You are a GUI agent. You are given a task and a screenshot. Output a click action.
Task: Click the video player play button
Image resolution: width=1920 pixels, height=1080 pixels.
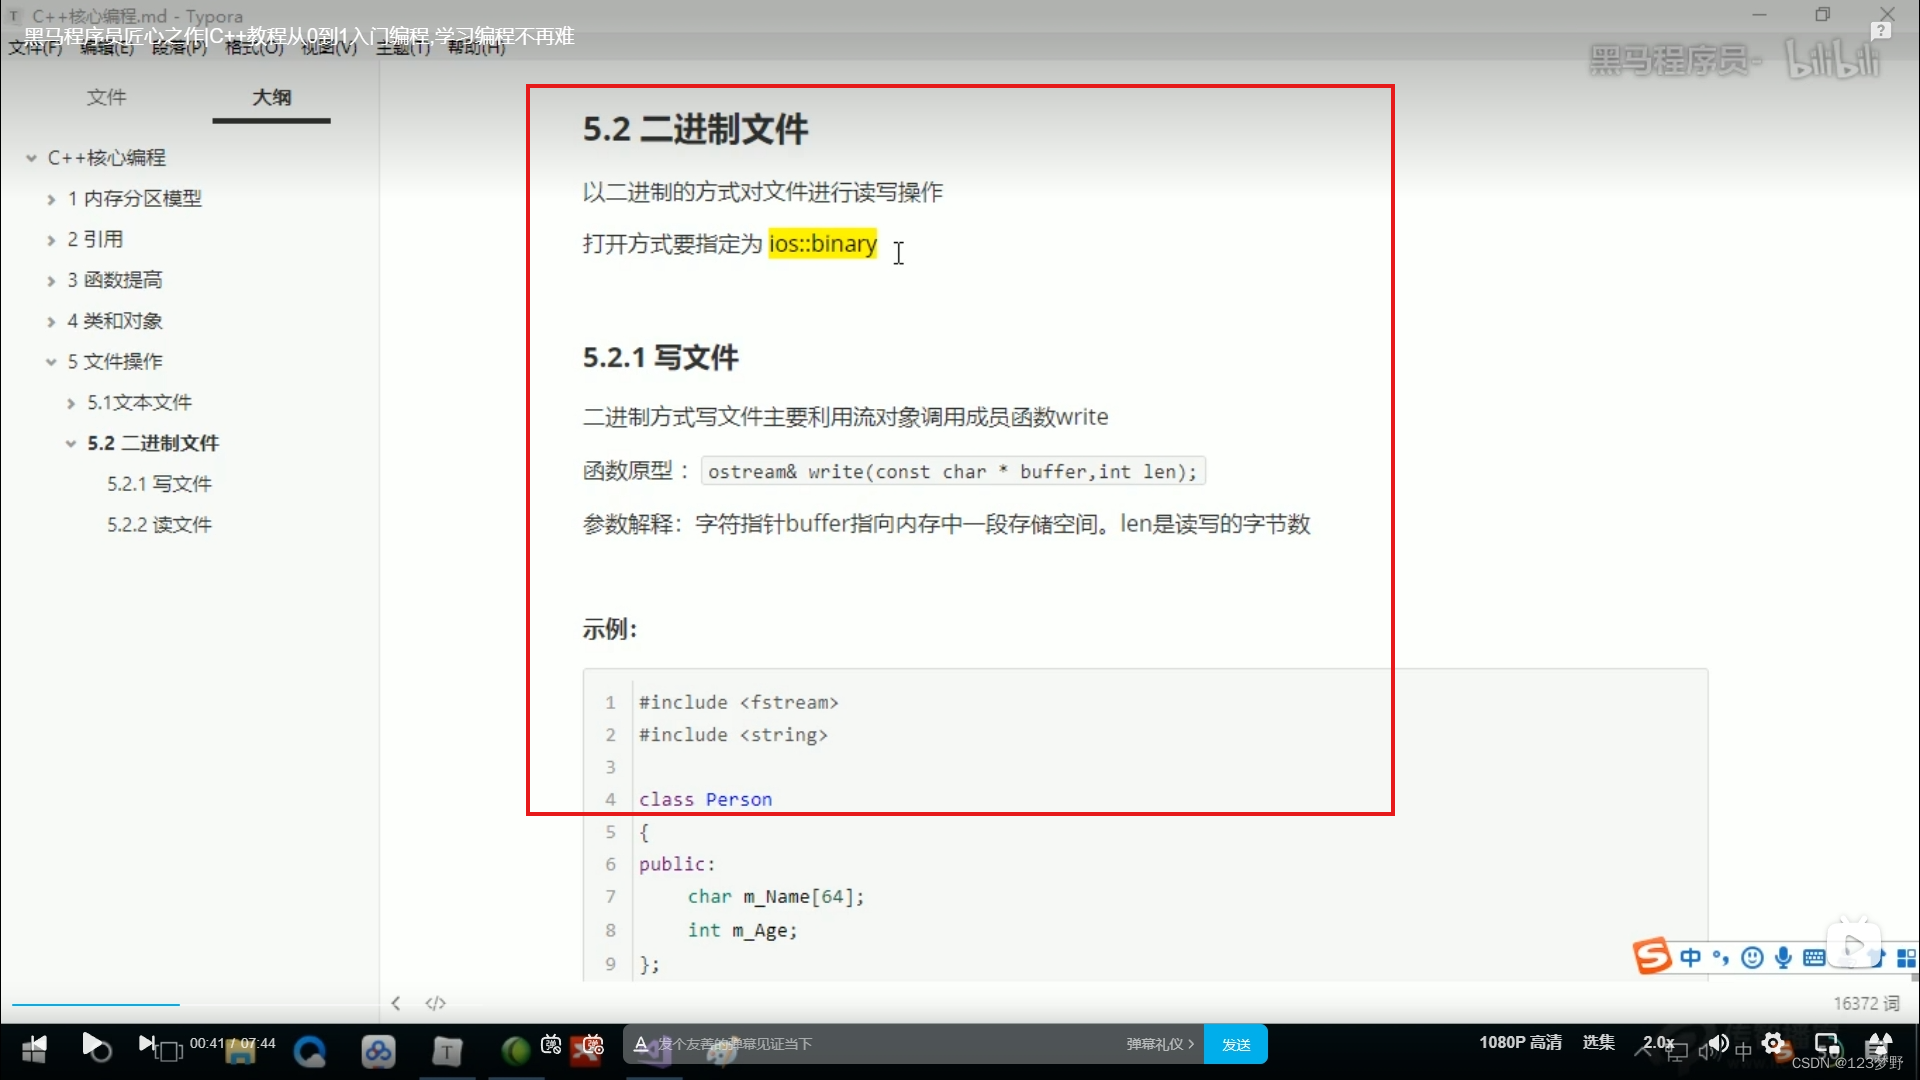[x=92, y=1044]
